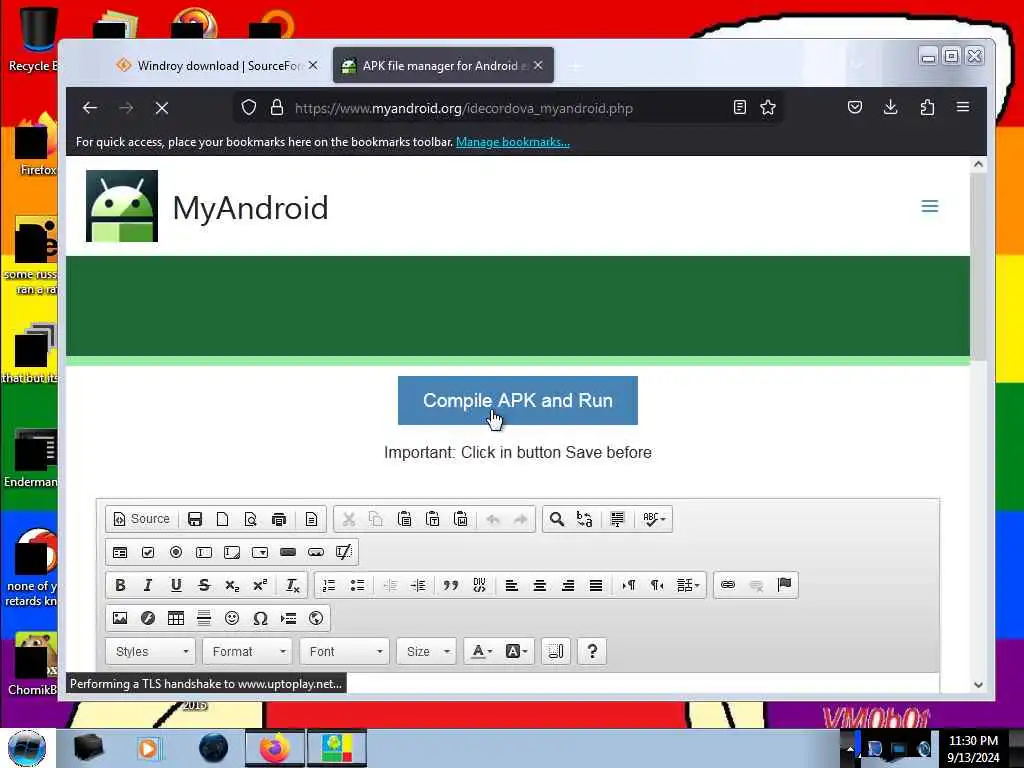Insert a bulleted list
Image resolution: width=1024 pixels, height=768 pixels.
coord(357,585)
